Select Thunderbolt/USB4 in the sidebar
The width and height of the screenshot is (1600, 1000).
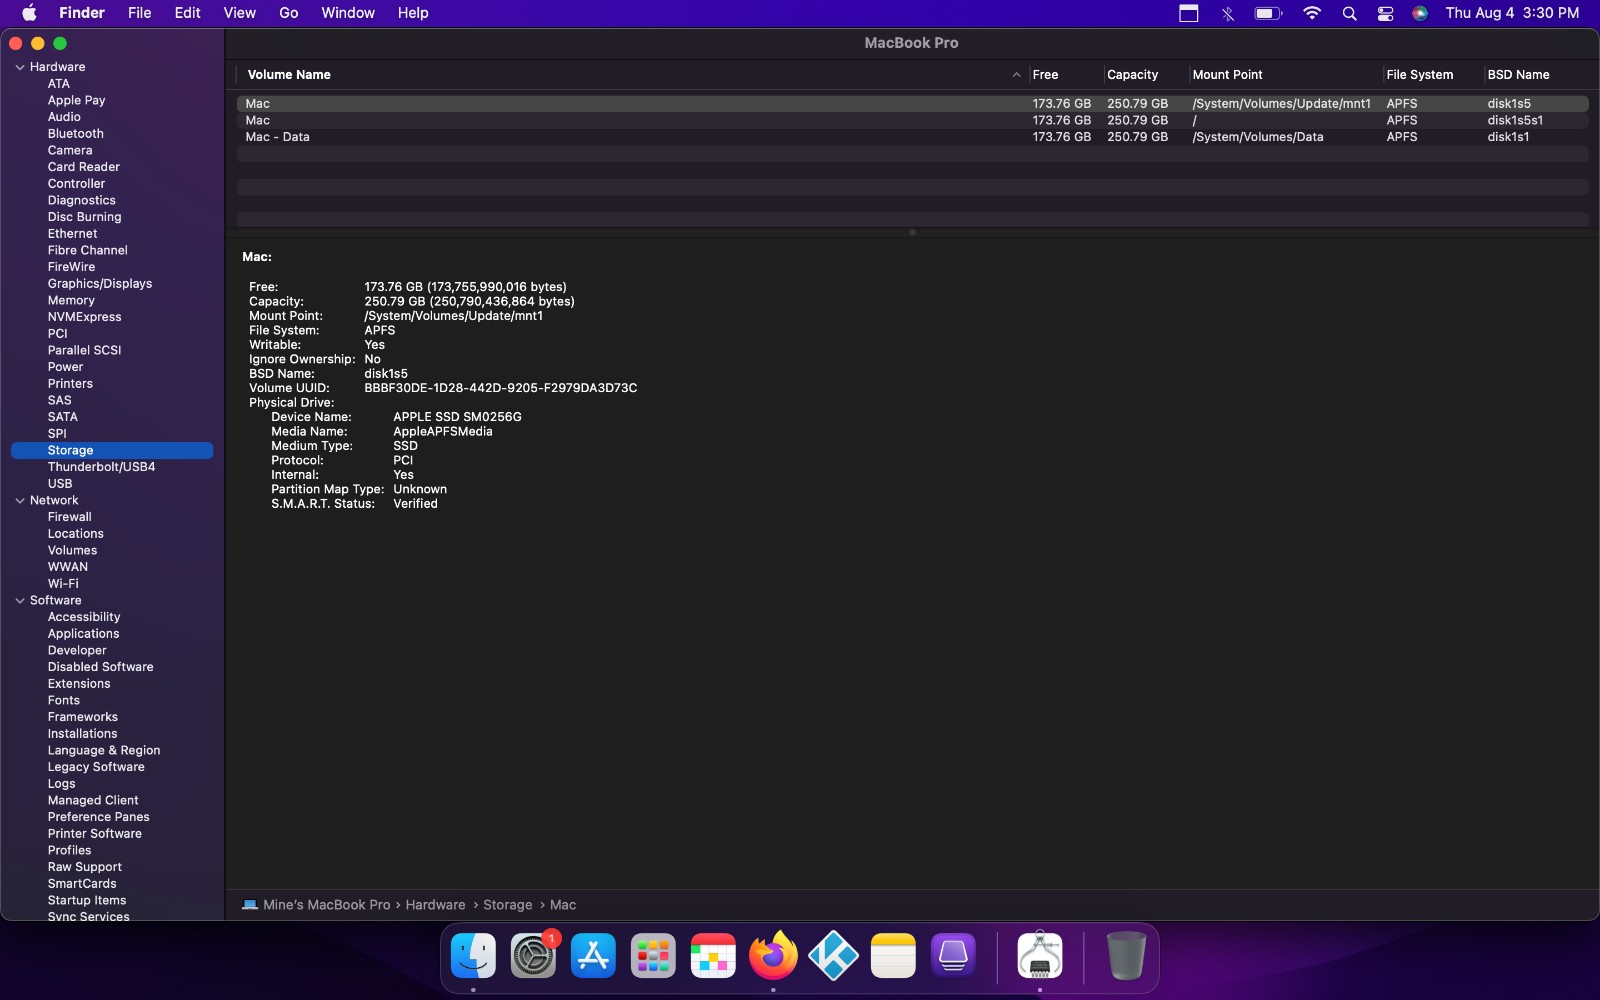point(101,467)
